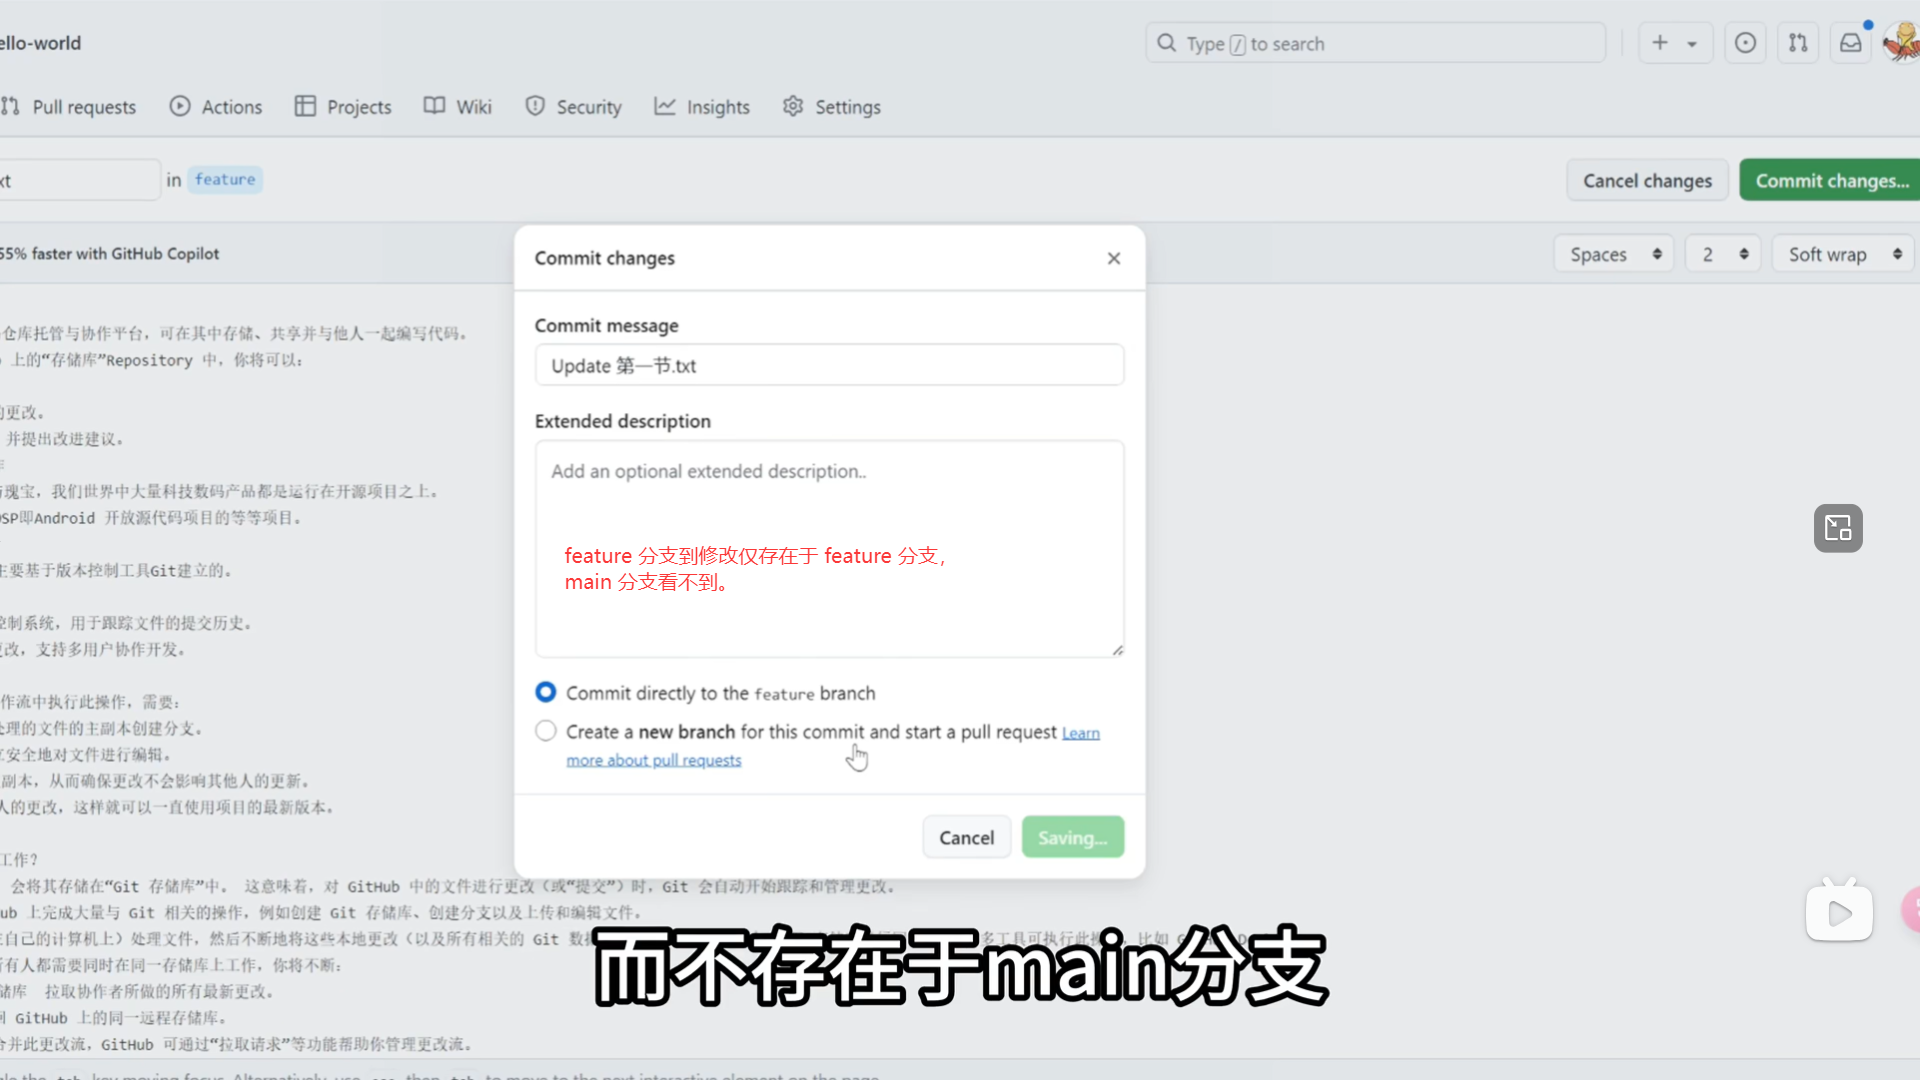
Task: Select Commit directly to feature branch
Action: [546, 692]
